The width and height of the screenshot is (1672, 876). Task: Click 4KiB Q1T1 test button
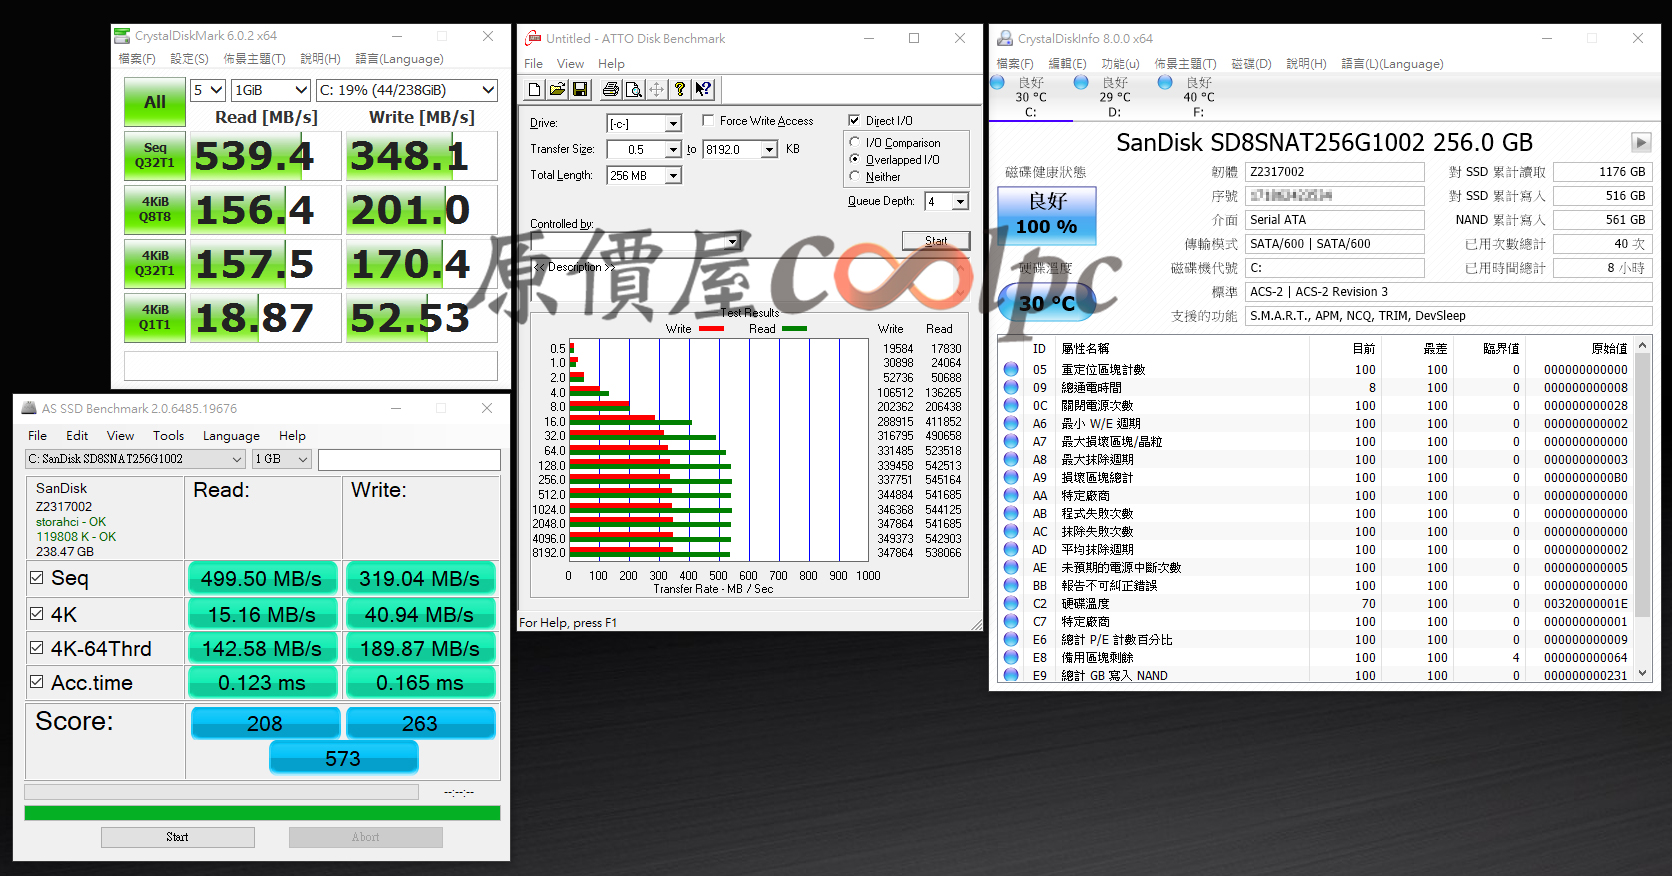pyautogui.click(x=155, y=317)
